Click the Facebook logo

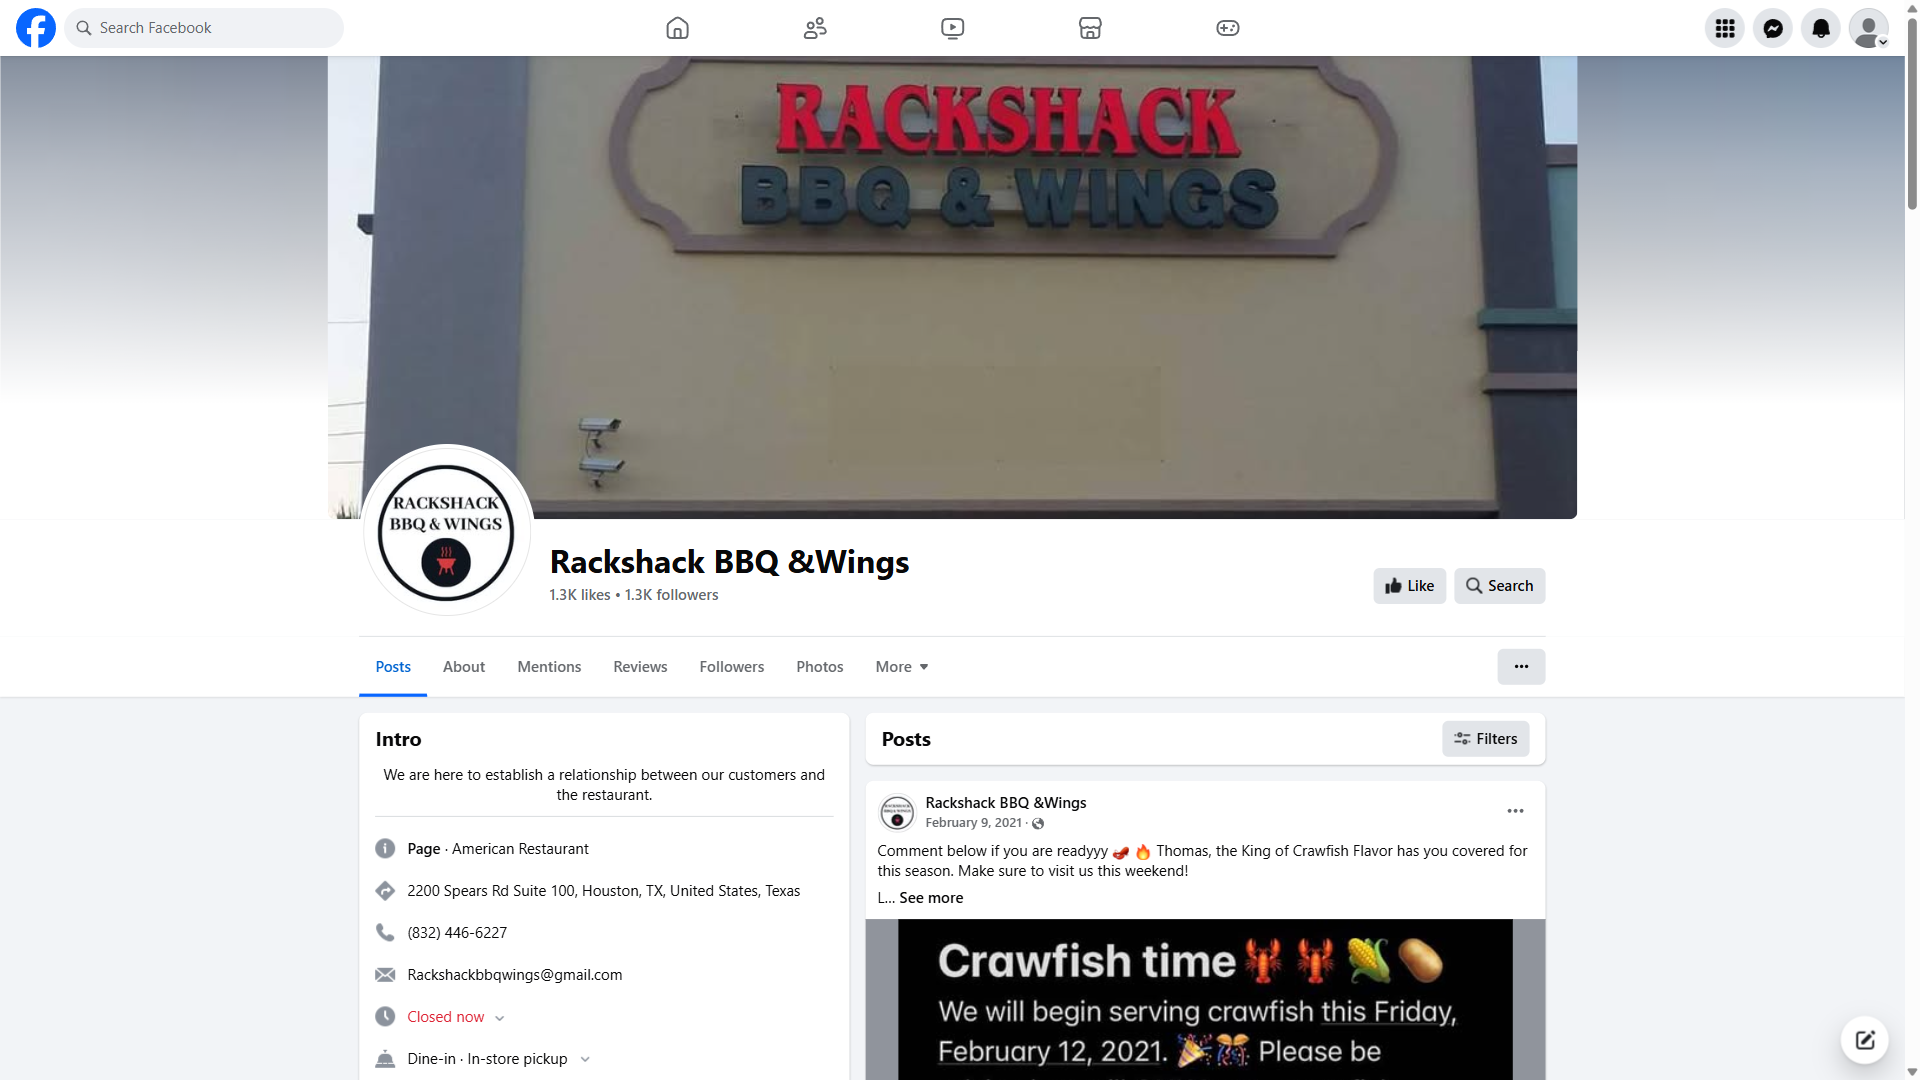click(x=36, y=28)
